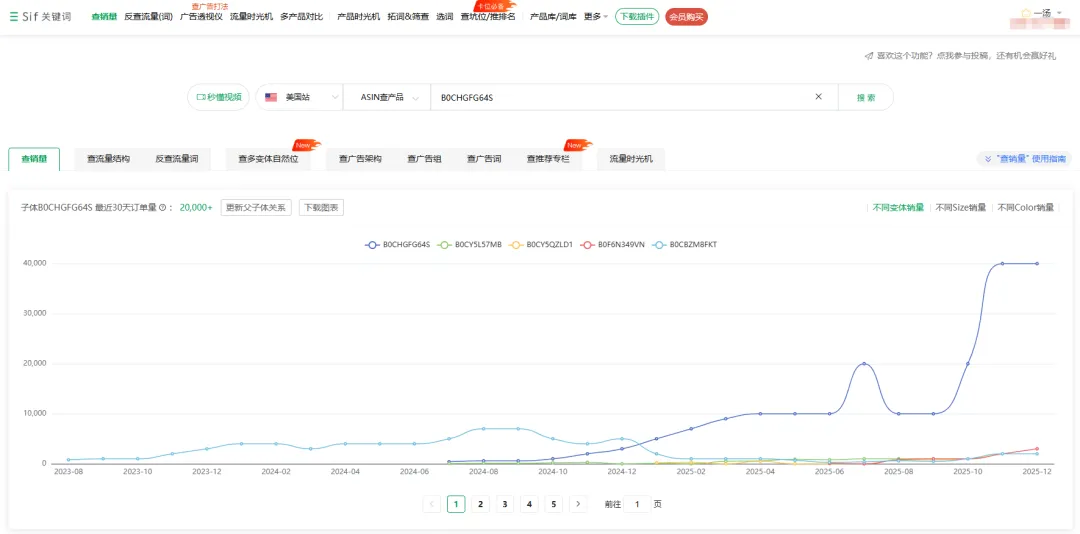Toggle B0CHGFG64S series in chart legend
The width and height of the screenshot is (1080, 534).
pos(398,244)
